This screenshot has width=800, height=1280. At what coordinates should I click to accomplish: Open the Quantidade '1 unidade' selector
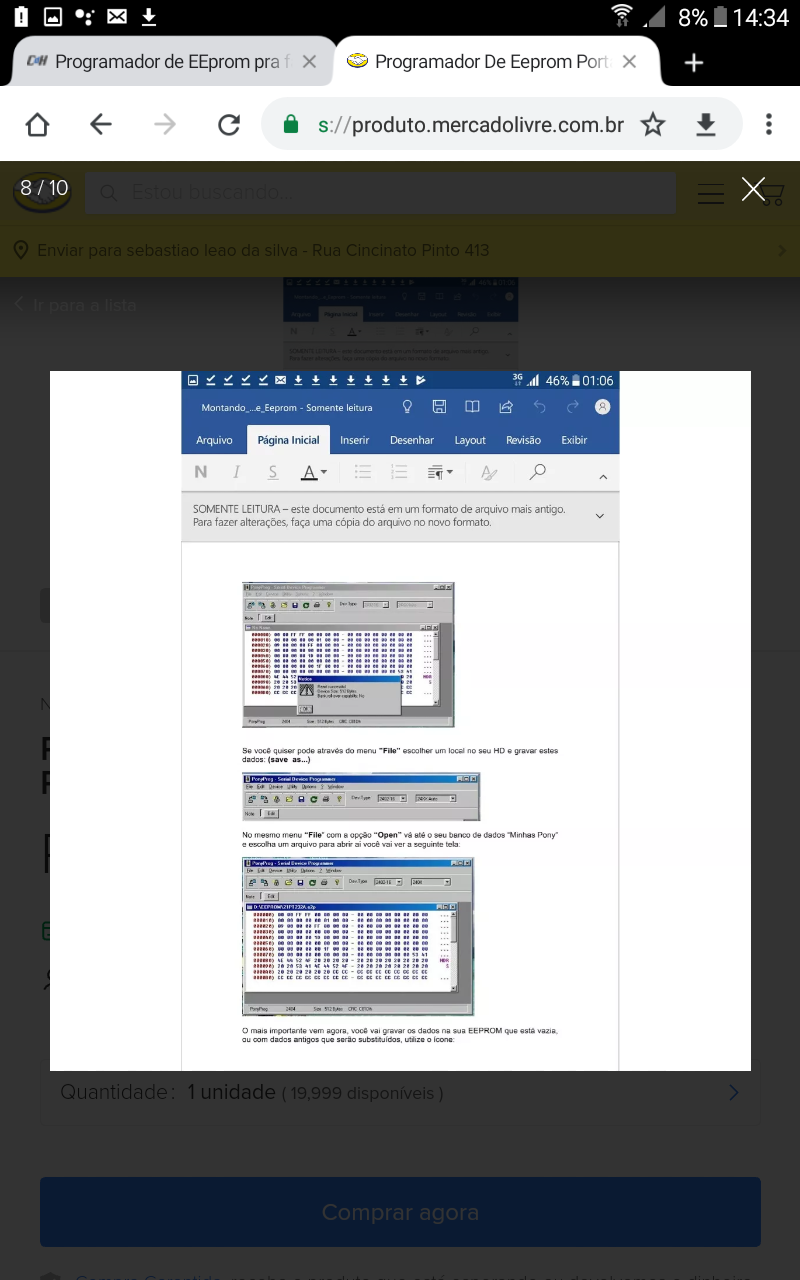point(400,1092)
